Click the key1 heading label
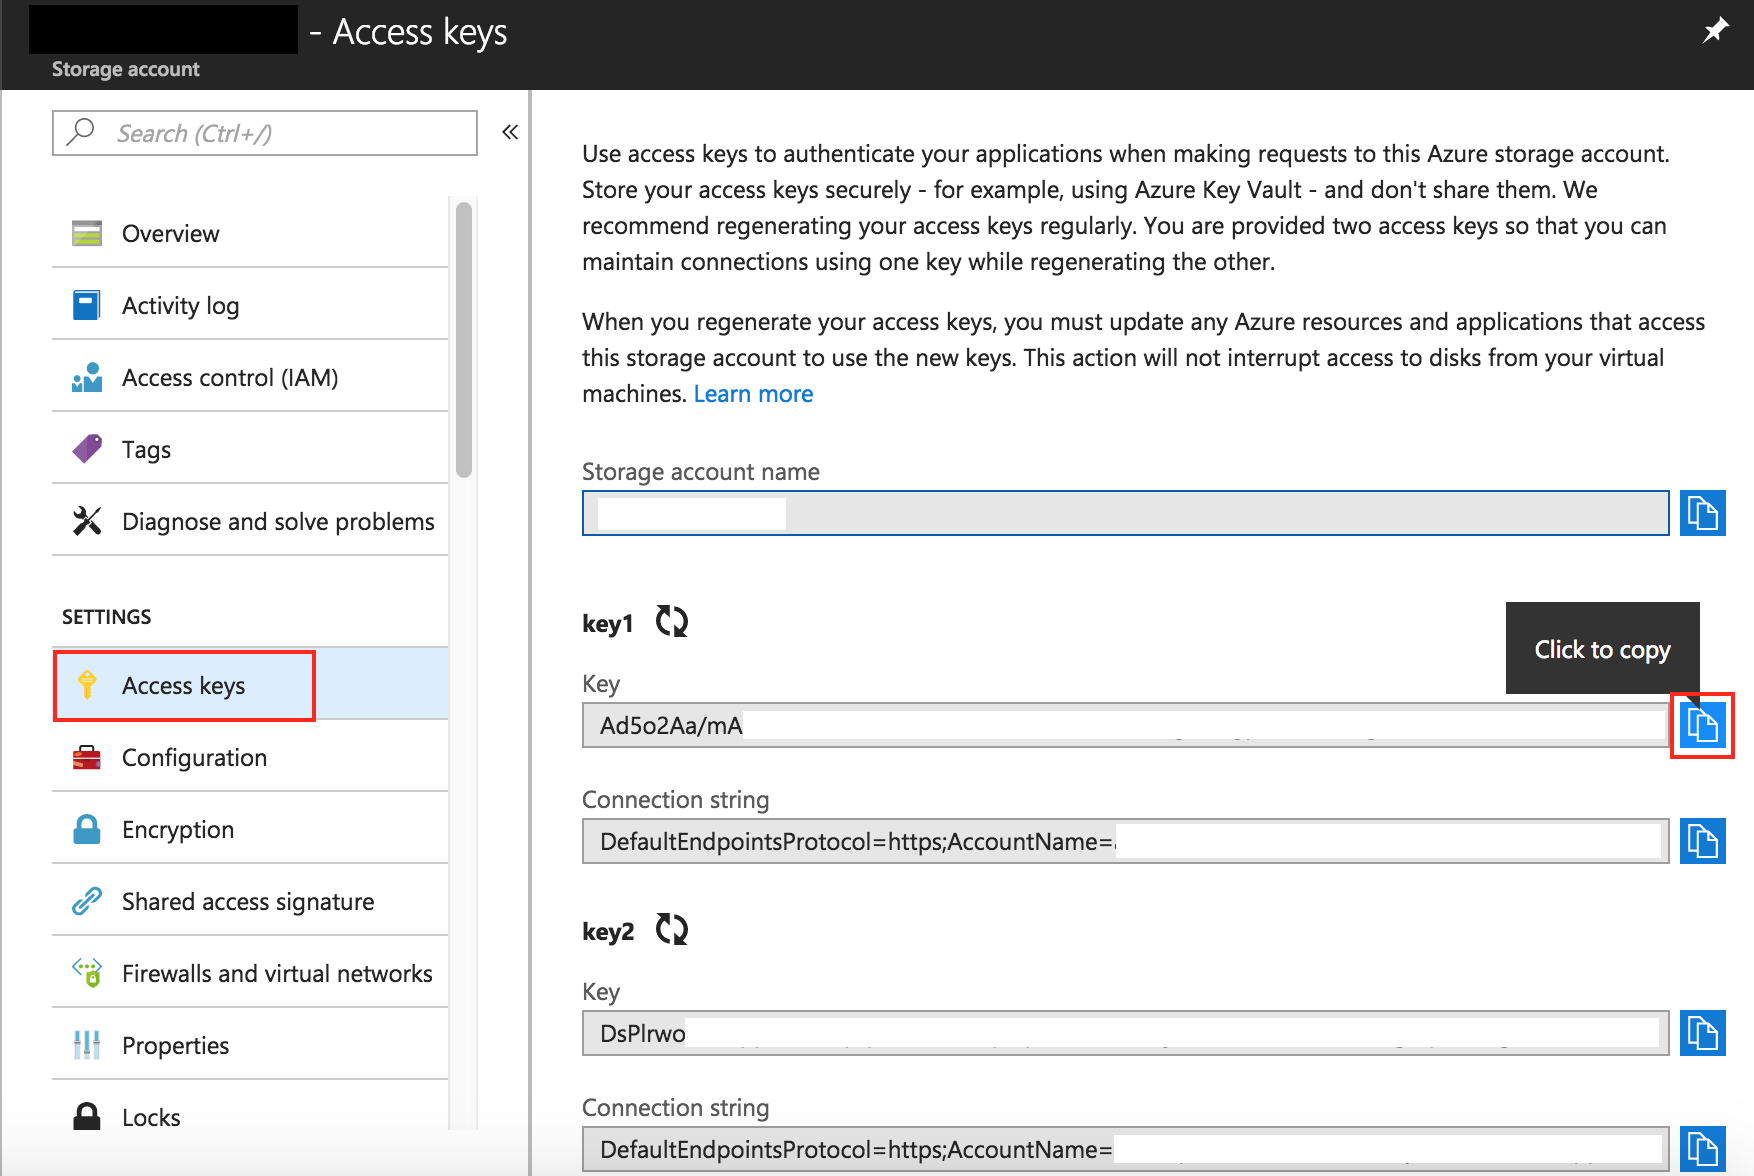Image resolution: width=1754 pixels, height=1176 pixels. [x=608, y=624]
